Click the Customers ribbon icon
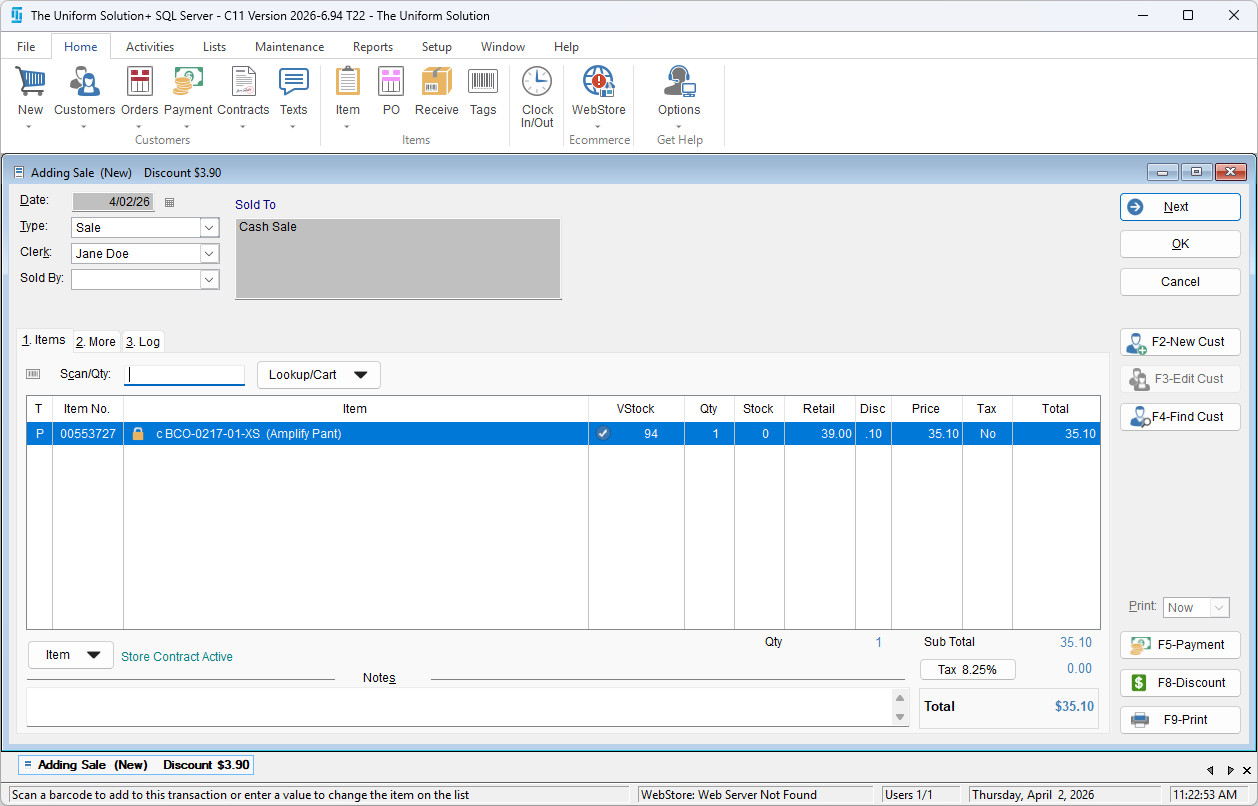The image size is (1258, 806). (84, 83)
